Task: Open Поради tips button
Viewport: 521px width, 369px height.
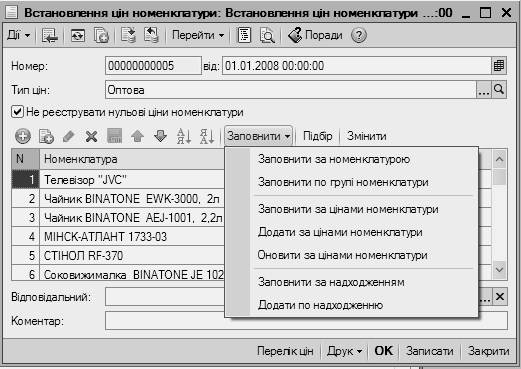Action: [x=315, y=35]
